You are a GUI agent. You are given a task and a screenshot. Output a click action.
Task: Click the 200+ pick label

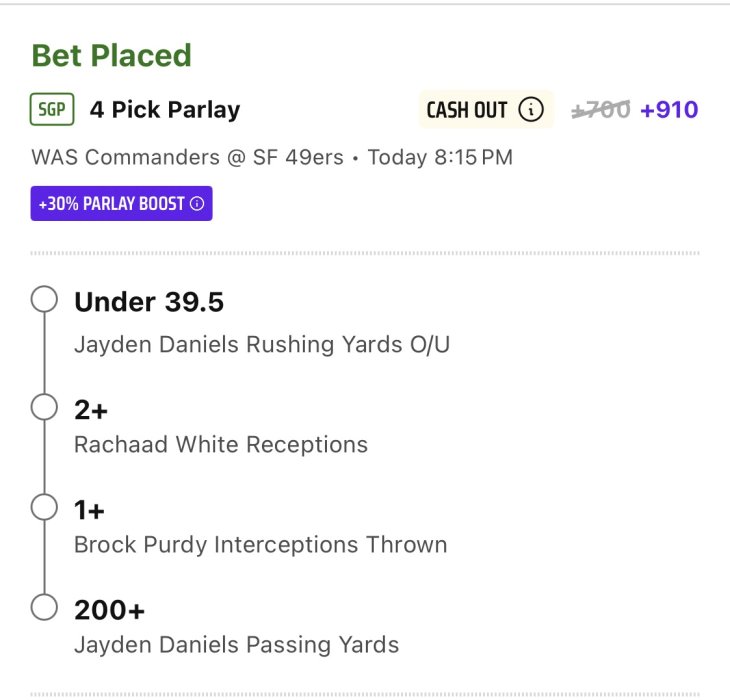[x=109, y=610]
